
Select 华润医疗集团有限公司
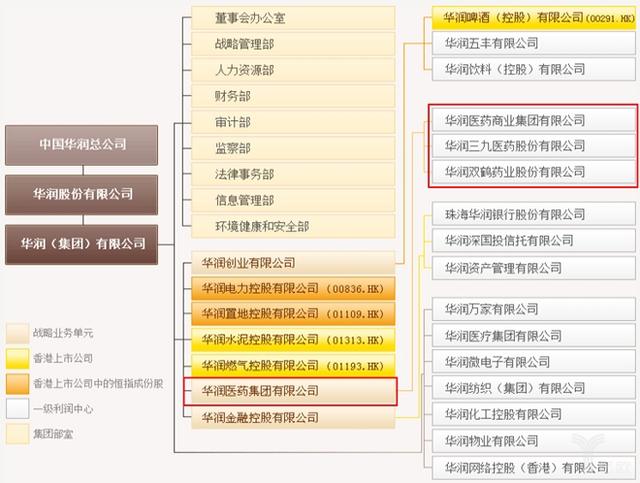[x=534, y=336]
